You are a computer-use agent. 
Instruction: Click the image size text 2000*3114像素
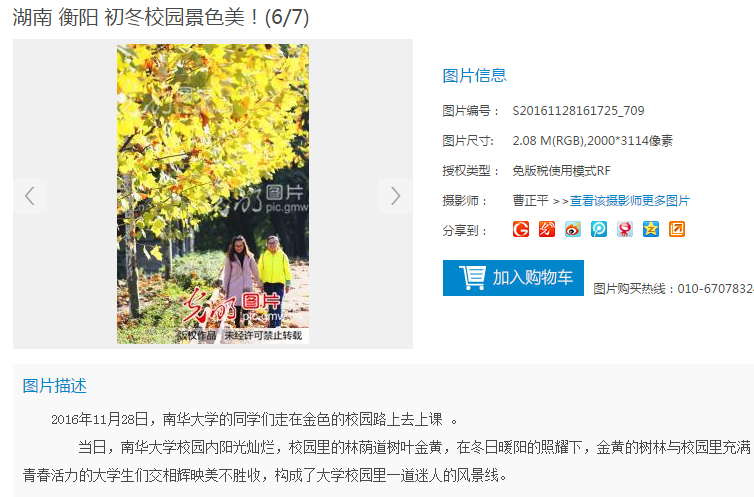630,141
